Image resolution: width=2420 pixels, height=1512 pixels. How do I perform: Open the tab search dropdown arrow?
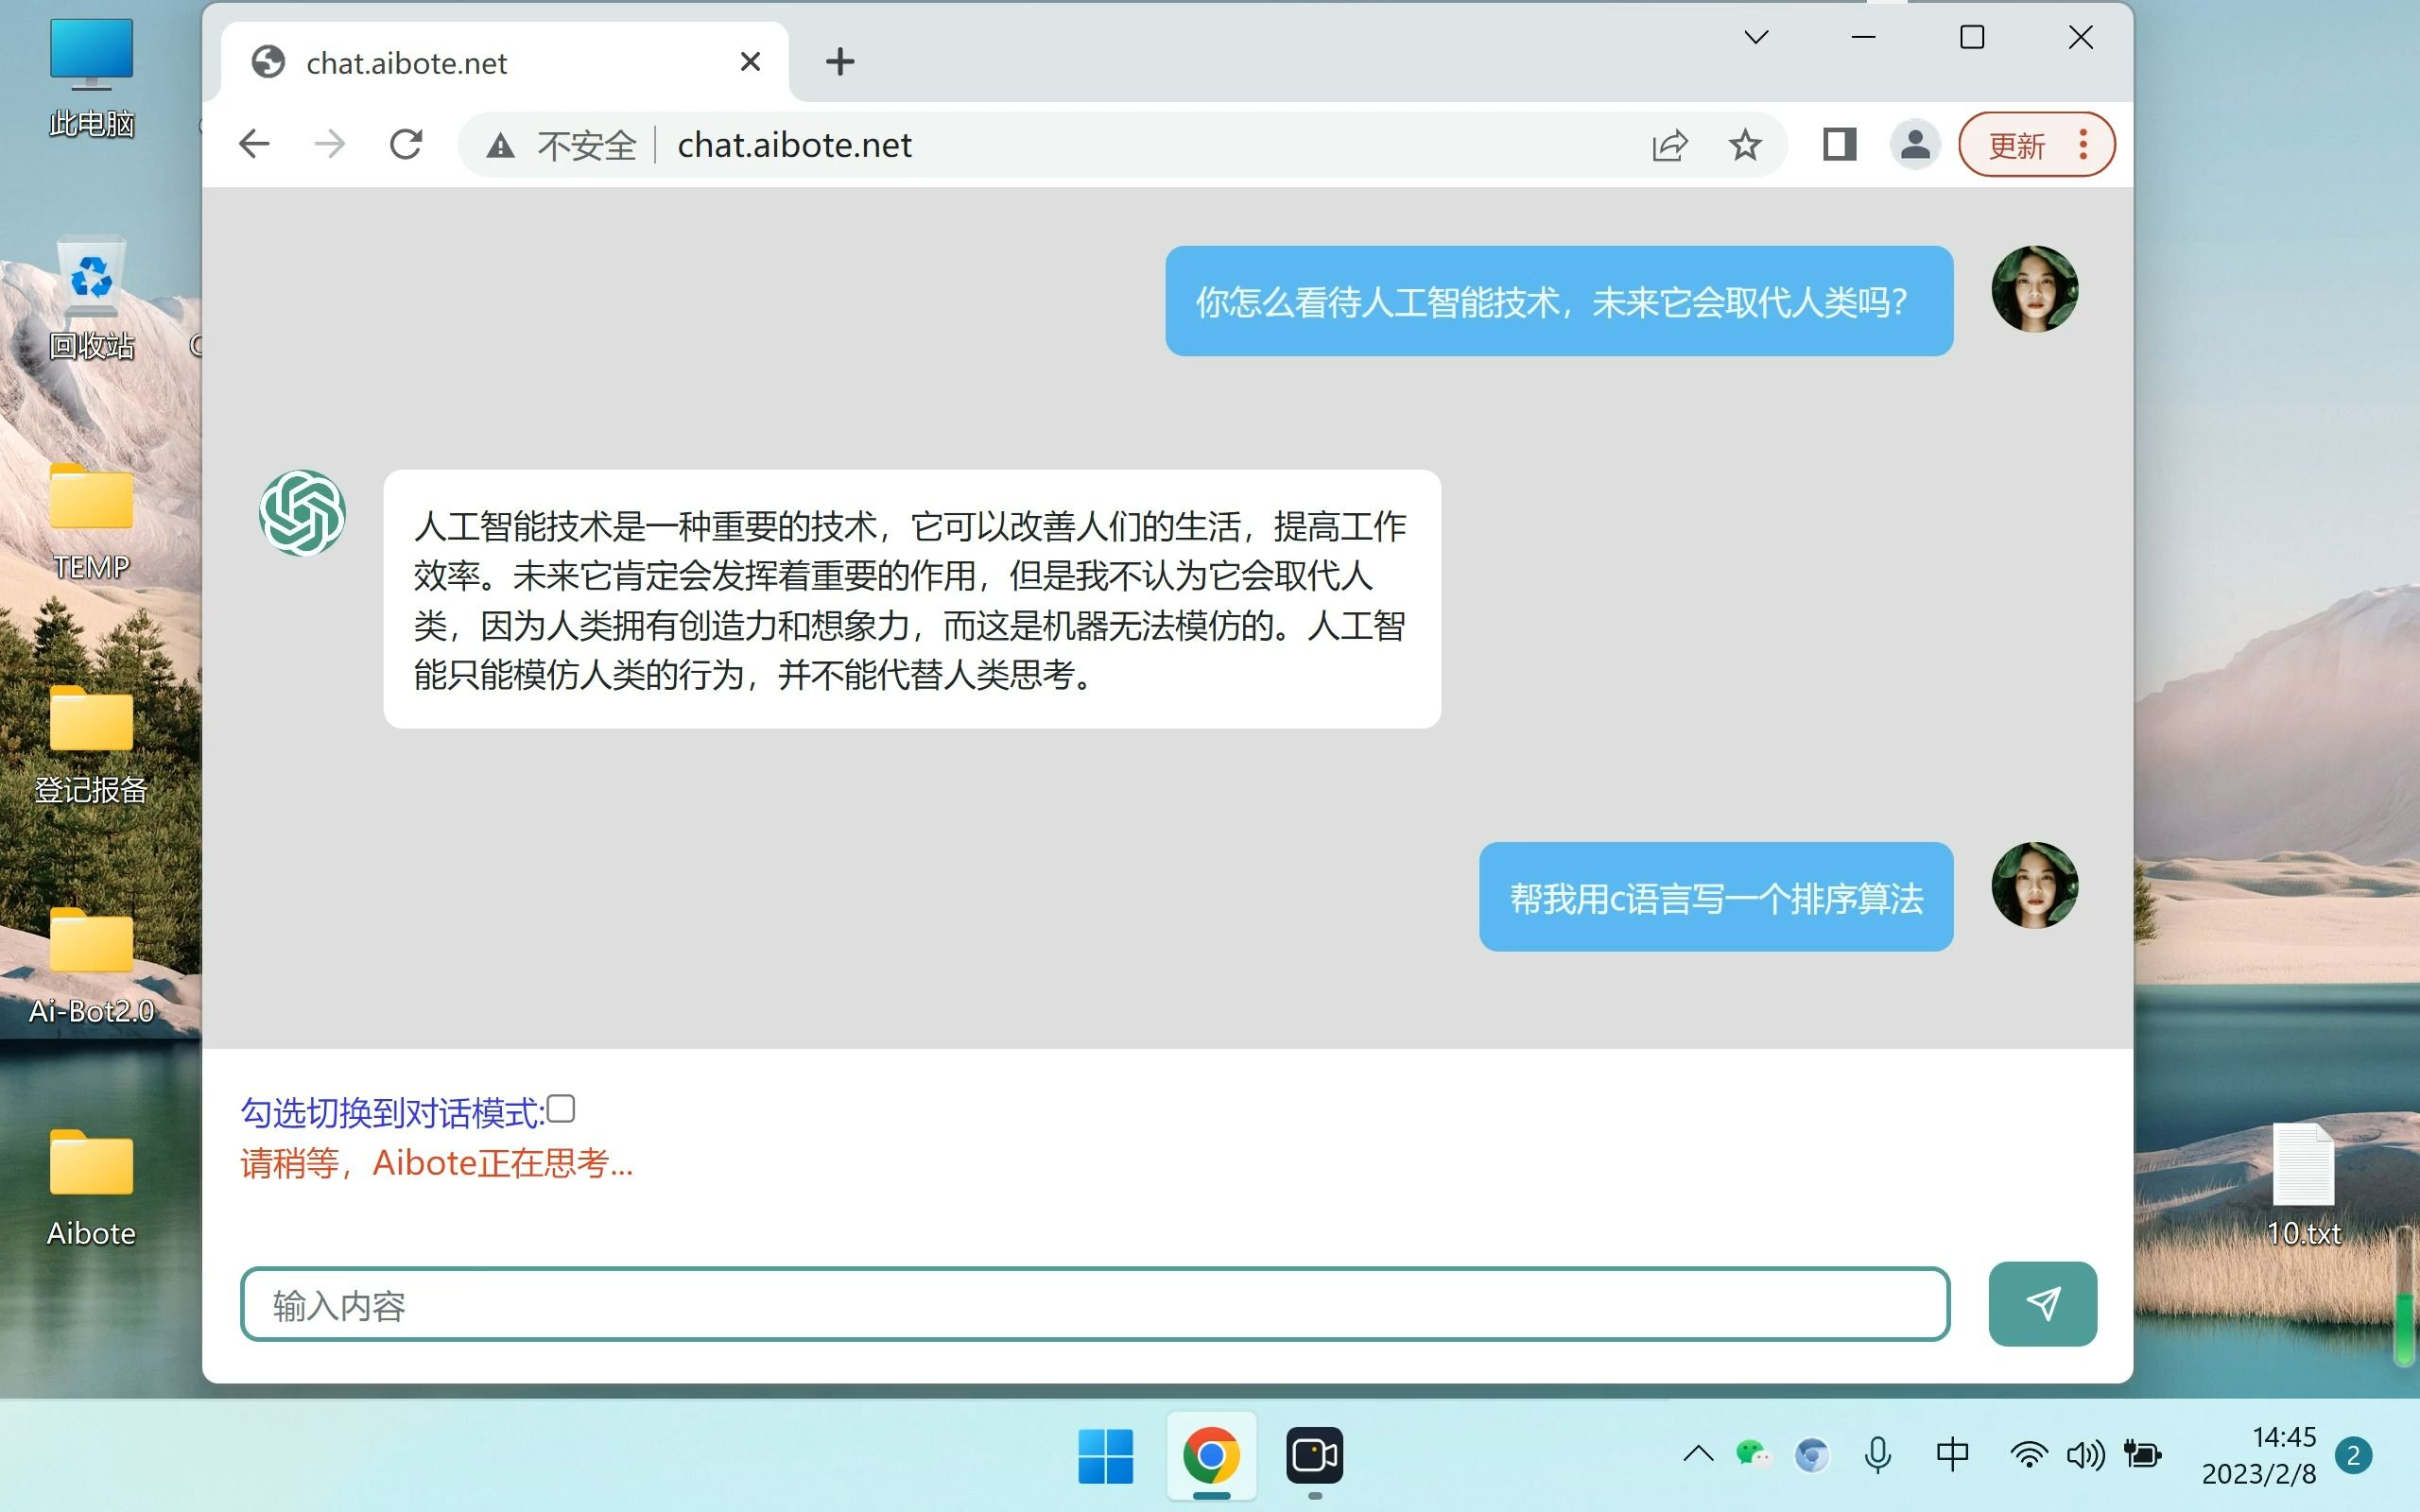(x=1757, y=37)
